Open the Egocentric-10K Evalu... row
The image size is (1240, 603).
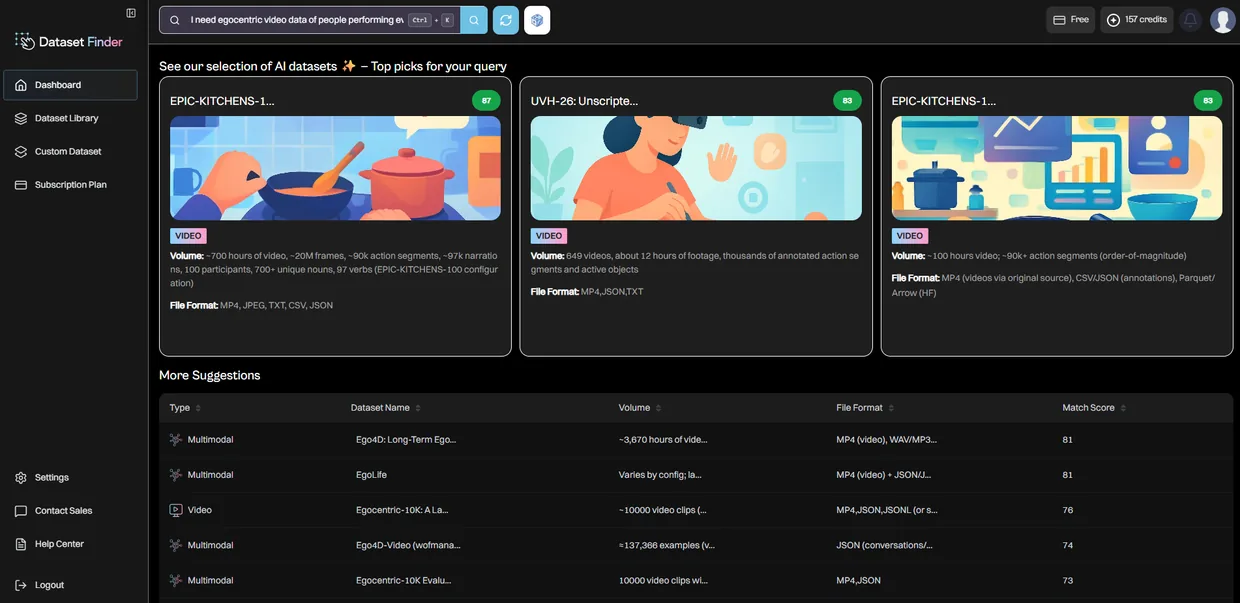[696, 580]
